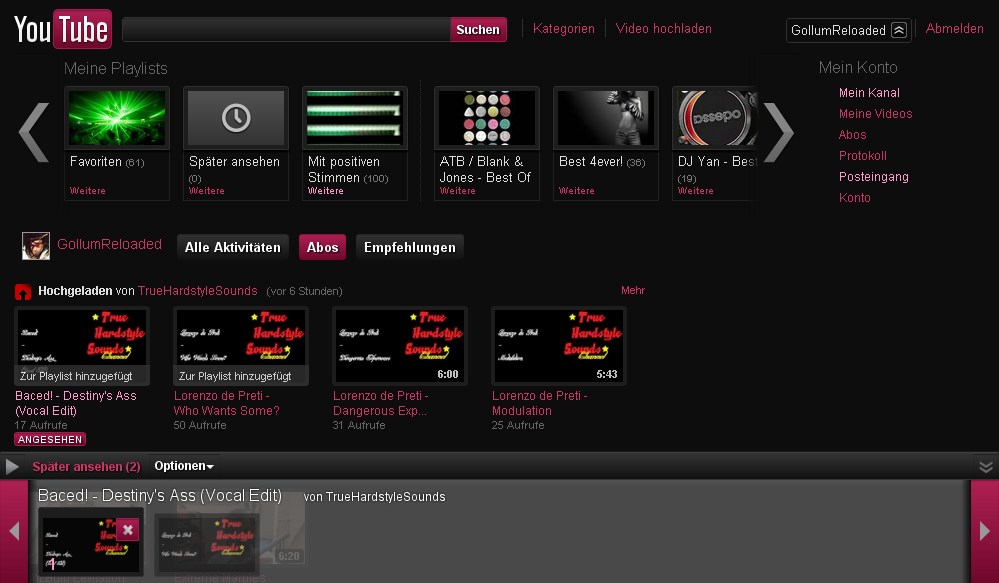This screenshot has height=583, width=999.
Task: Click the TrueHardstyleSounds channel upload icon
Action: (23, 292)
